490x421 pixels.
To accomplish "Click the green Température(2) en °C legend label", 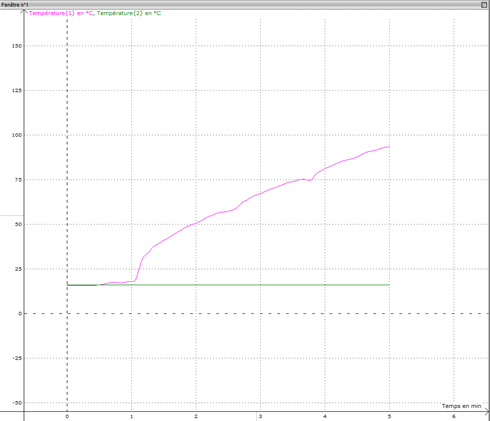I will click(x=129, y=13).
